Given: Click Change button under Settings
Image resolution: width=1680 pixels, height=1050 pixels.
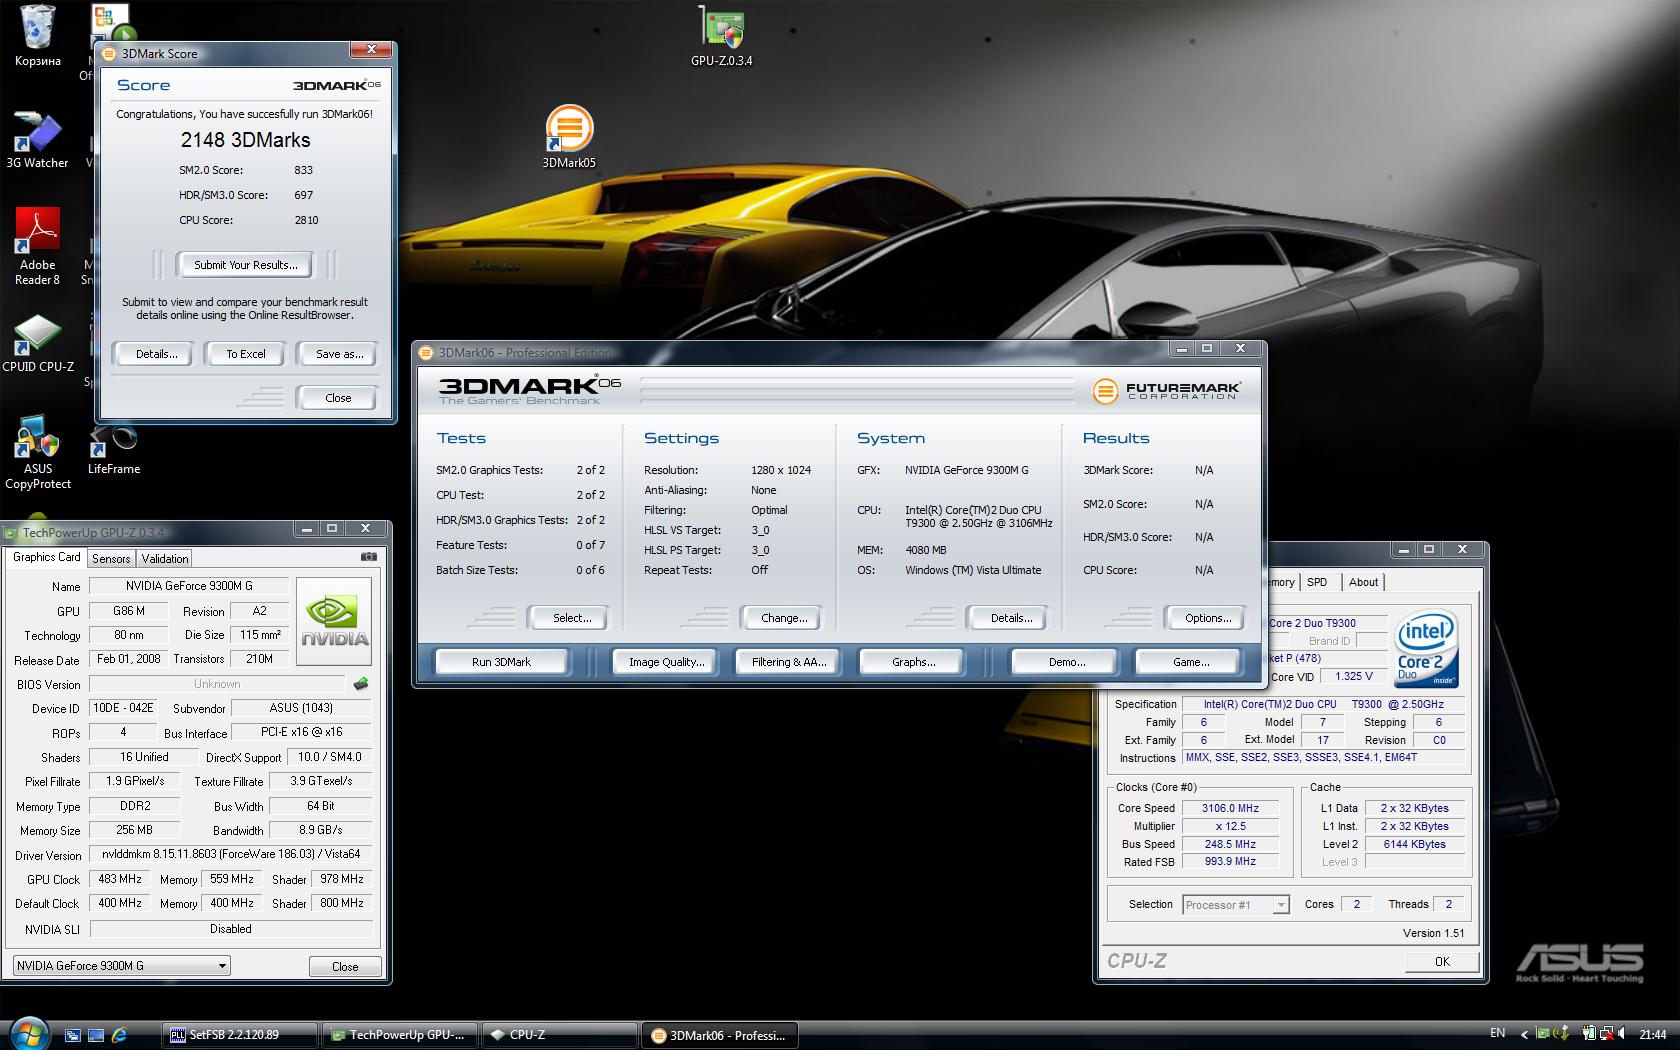Looking at the screenshot, I should click(x=784, y=618).
